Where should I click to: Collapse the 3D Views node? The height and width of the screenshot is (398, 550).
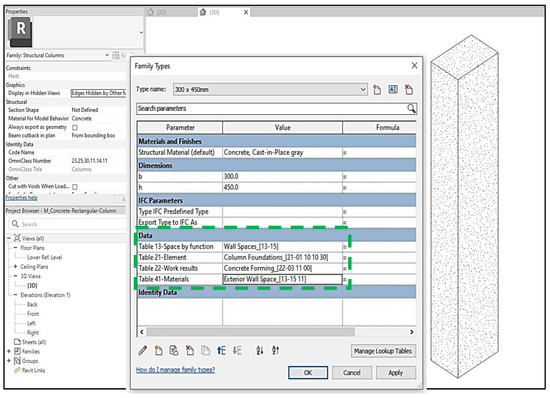coord(15,276)
